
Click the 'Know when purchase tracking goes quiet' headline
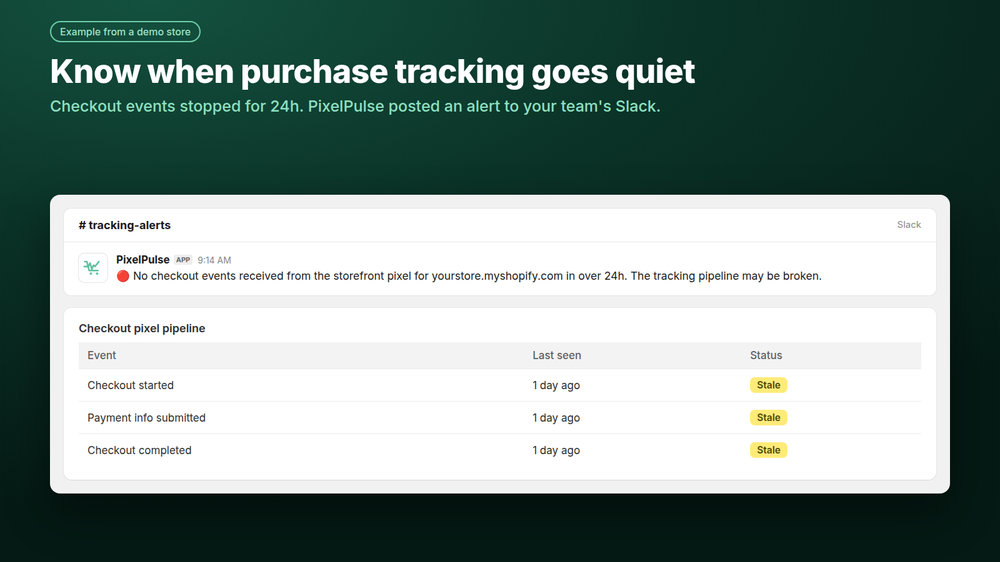[372, 71]
